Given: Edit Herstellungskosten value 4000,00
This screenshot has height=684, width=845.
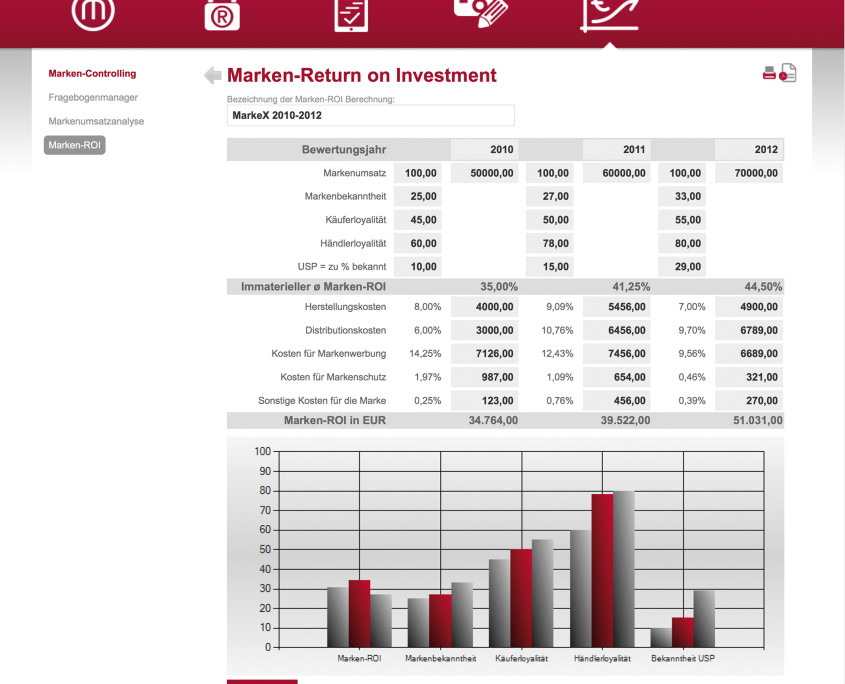Looking at the screenshot, I should click(x=484, y=307).
